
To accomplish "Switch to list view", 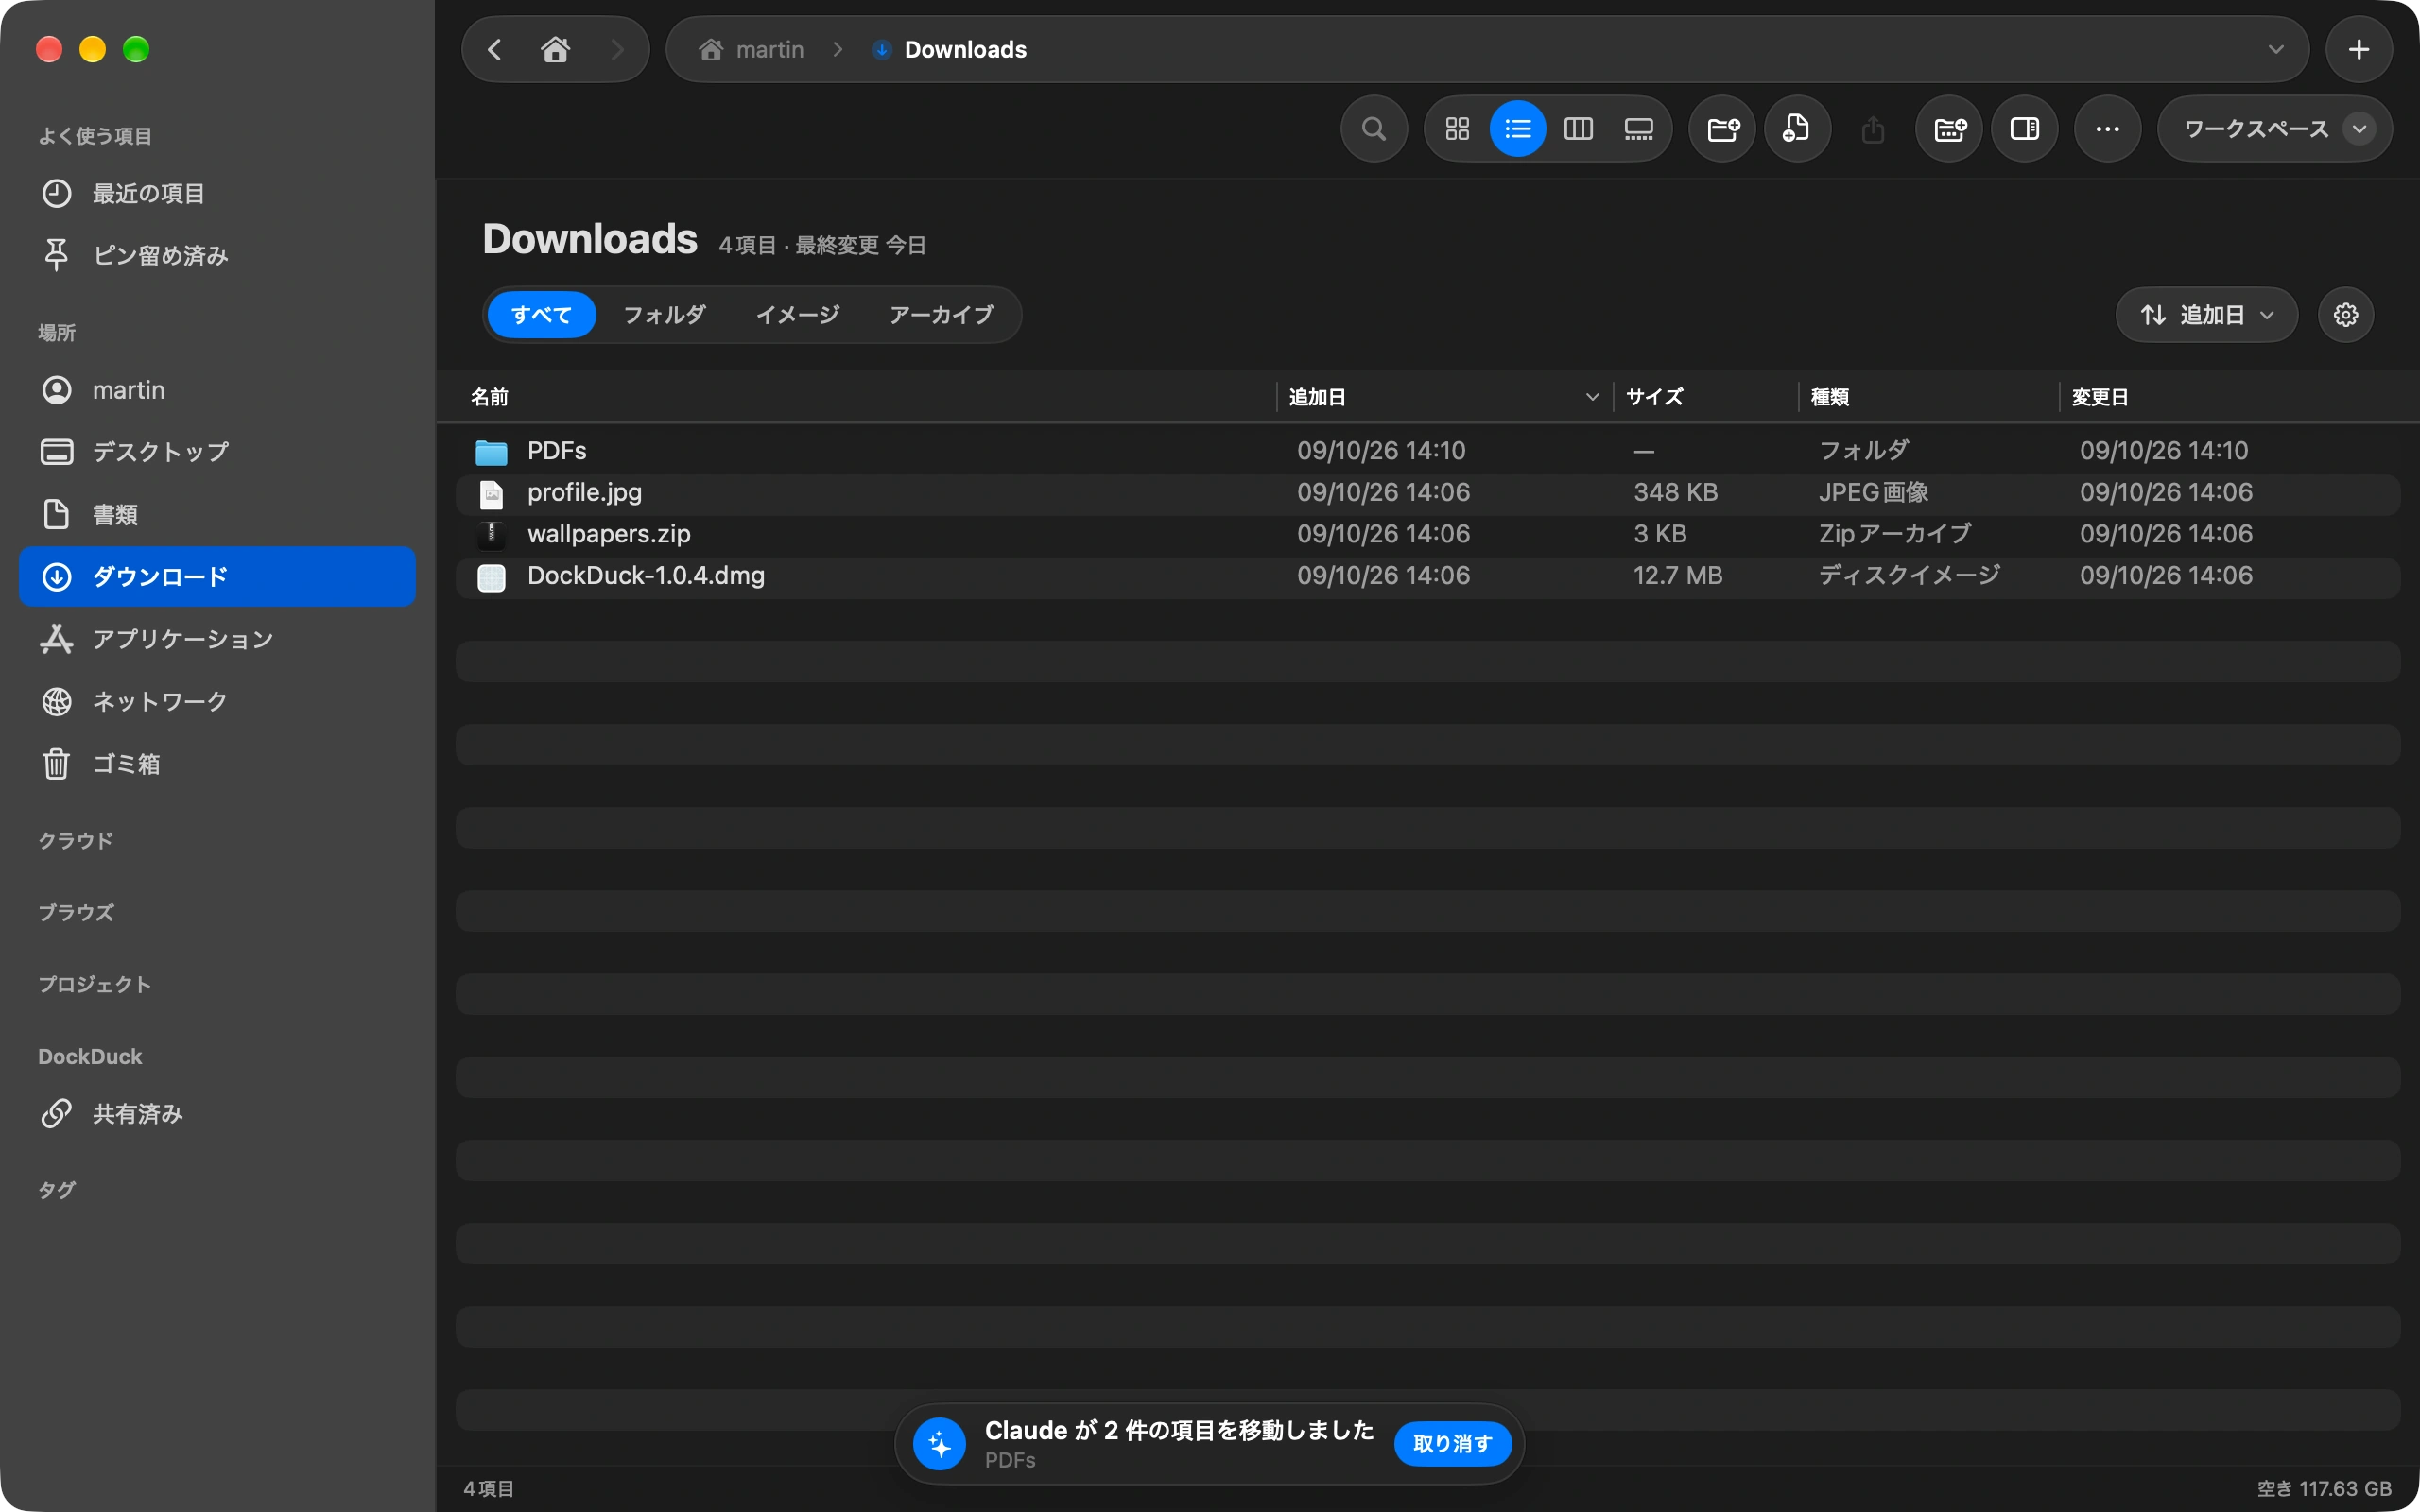I will point(1517,129).
